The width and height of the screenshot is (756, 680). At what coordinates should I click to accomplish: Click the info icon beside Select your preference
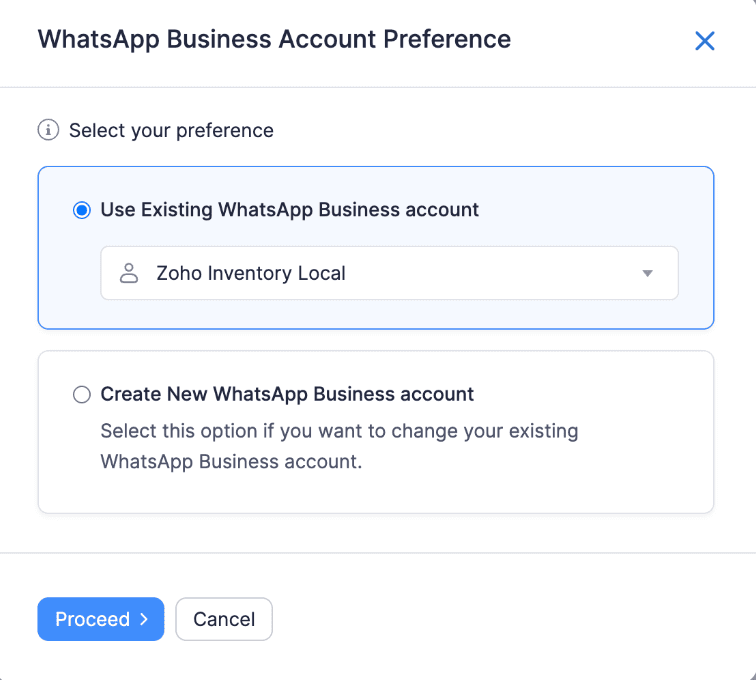pos(47,130)
